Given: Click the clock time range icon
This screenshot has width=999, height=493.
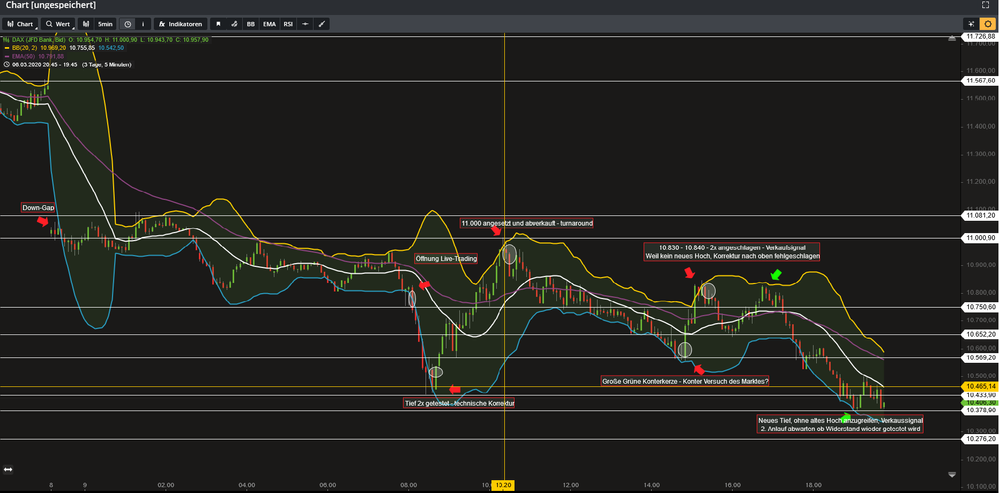Looking at the screenshot, I should (127, 23).
